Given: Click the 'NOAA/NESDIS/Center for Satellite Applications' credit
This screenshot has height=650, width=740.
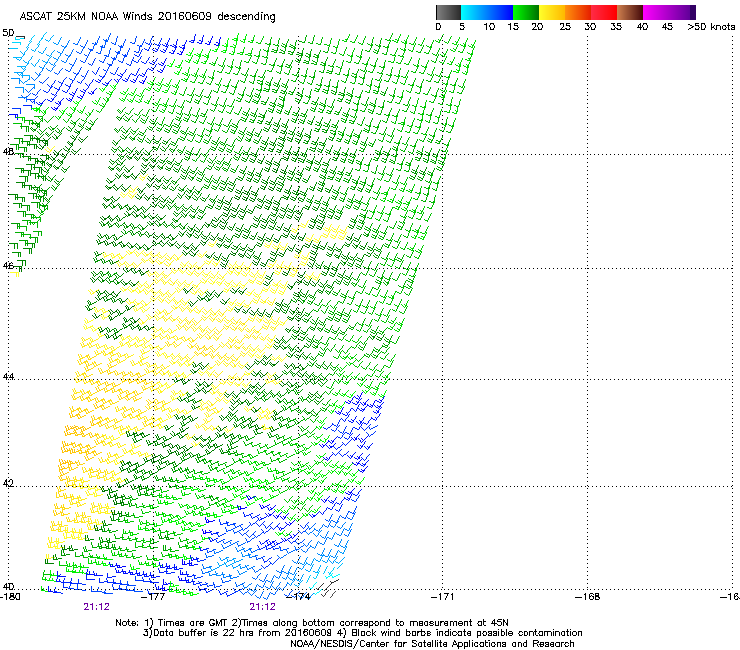Looking at the screenshot, I should (432, 644).
